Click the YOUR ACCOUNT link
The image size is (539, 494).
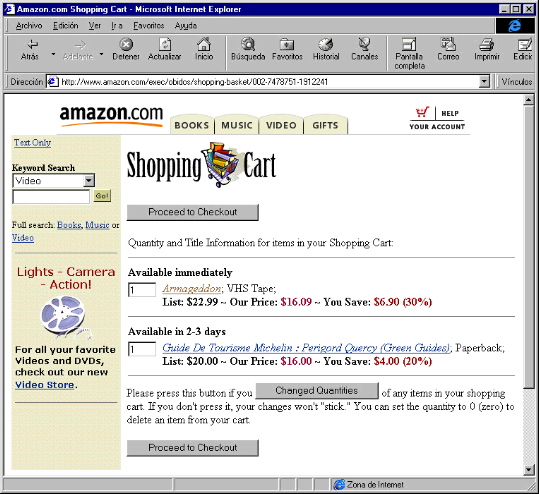coord(437,127)
